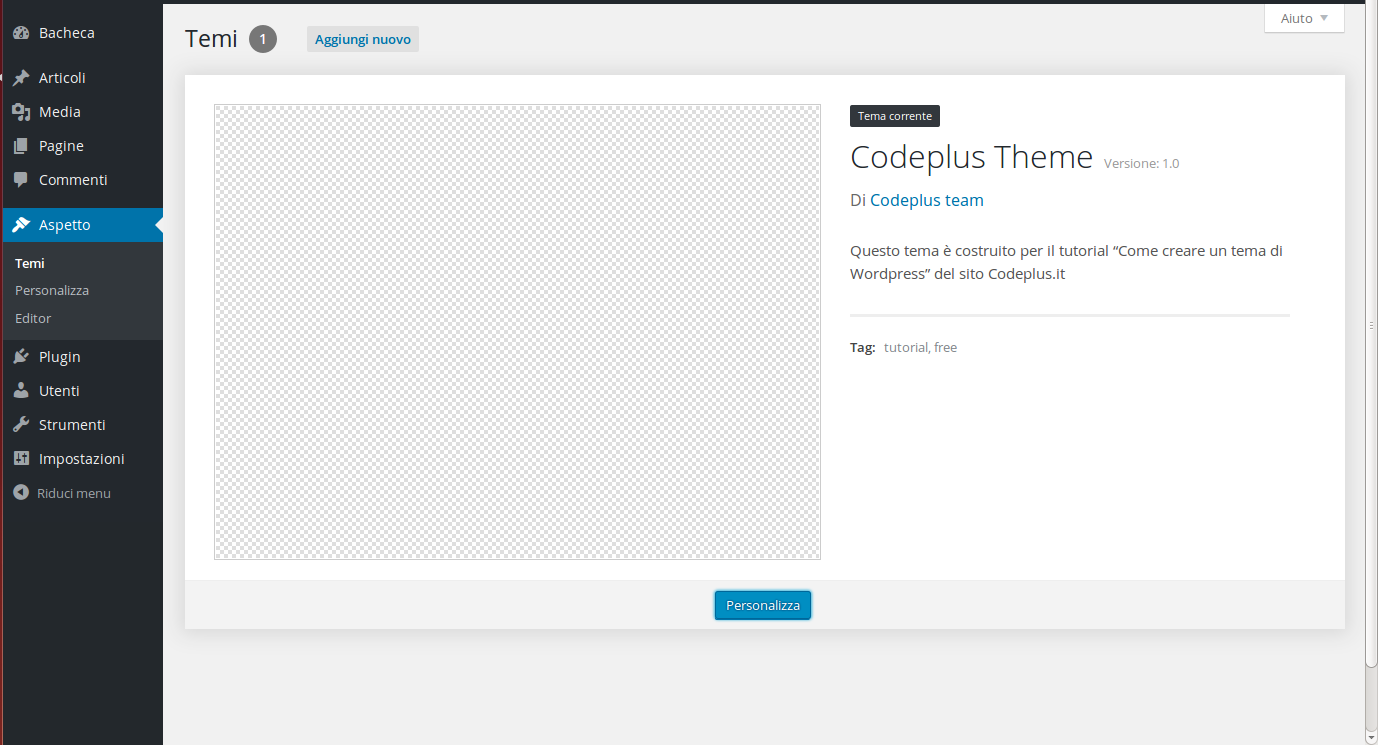
Task: Click the Impostazioni settings icon
Action: pyautogui.click(x=21, y=459)
